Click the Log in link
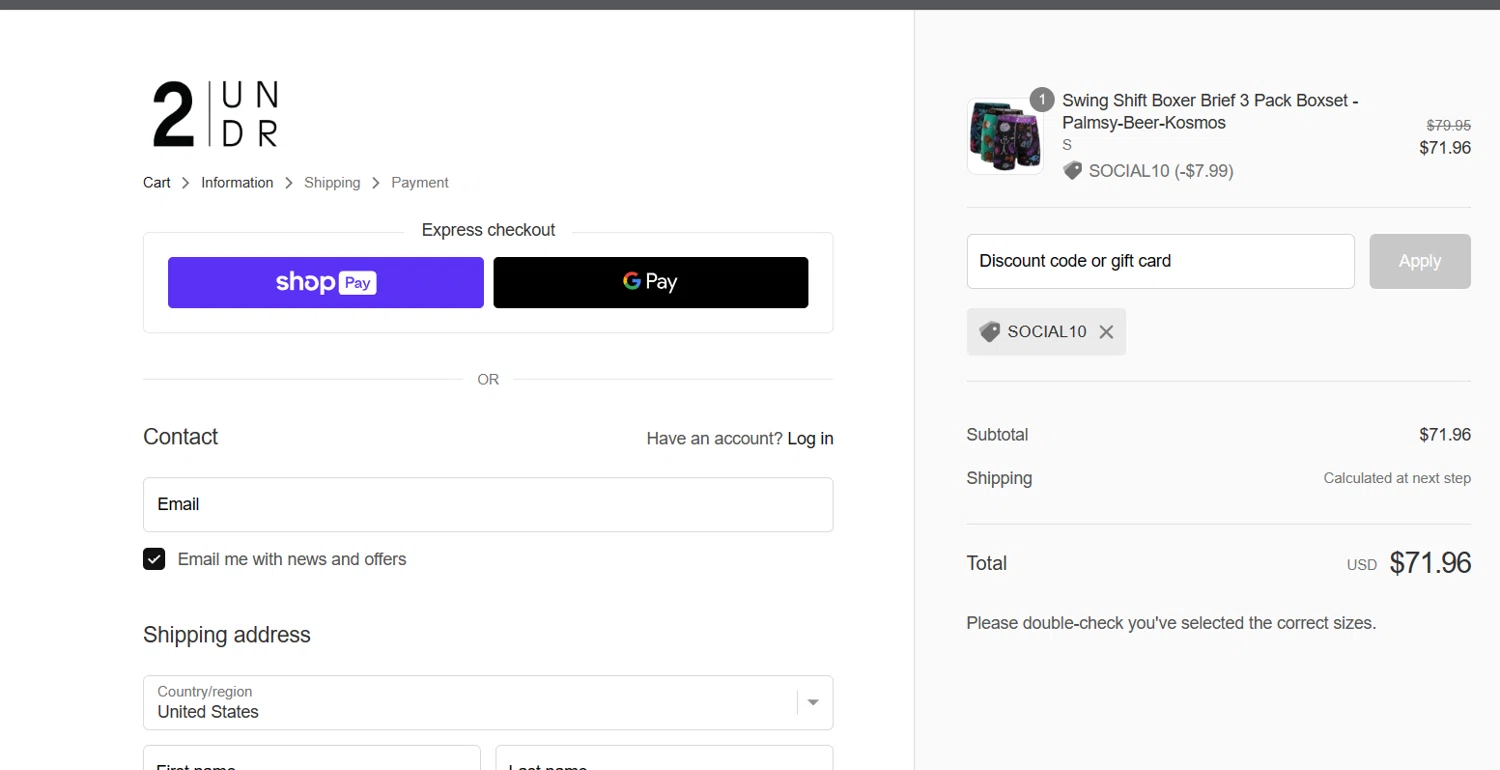This screenshot has height=770, width=1500. [x=810, y=438]
